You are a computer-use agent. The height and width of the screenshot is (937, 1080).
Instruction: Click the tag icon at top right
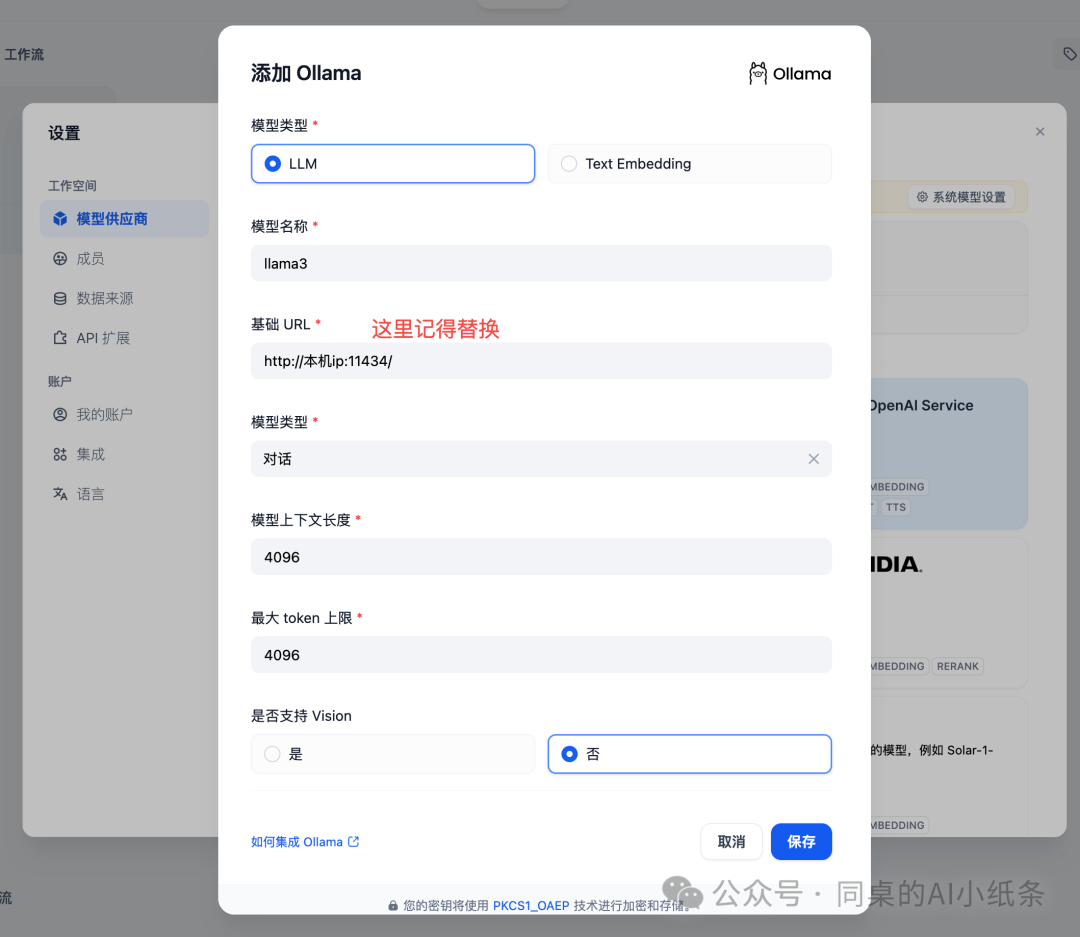pos(1069,54)
